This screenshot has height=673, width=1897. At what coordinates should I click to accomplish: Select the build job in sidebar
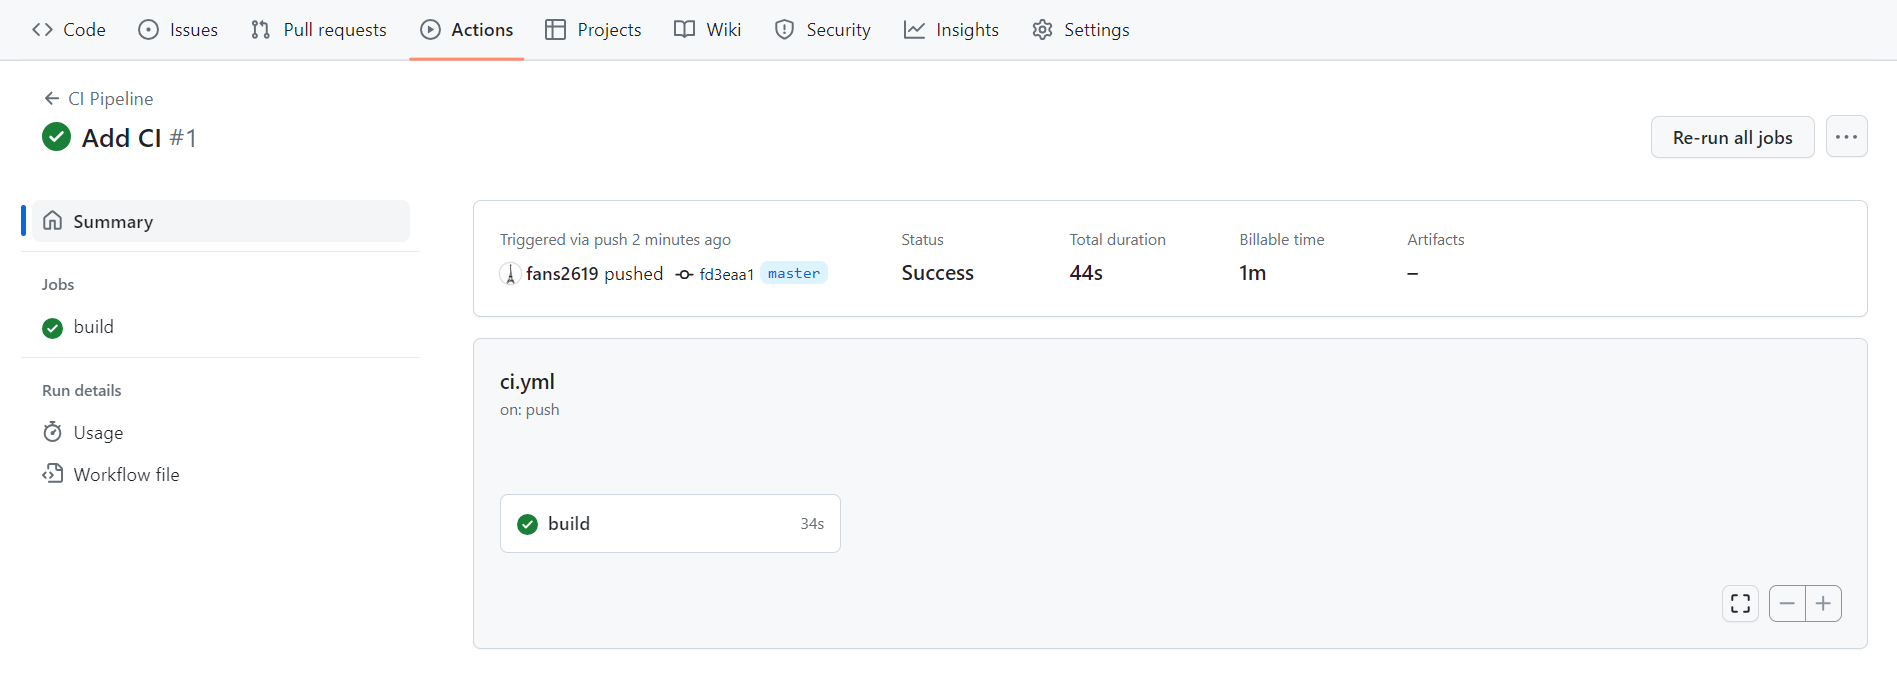pyautogui.click(x=93, y=327)
